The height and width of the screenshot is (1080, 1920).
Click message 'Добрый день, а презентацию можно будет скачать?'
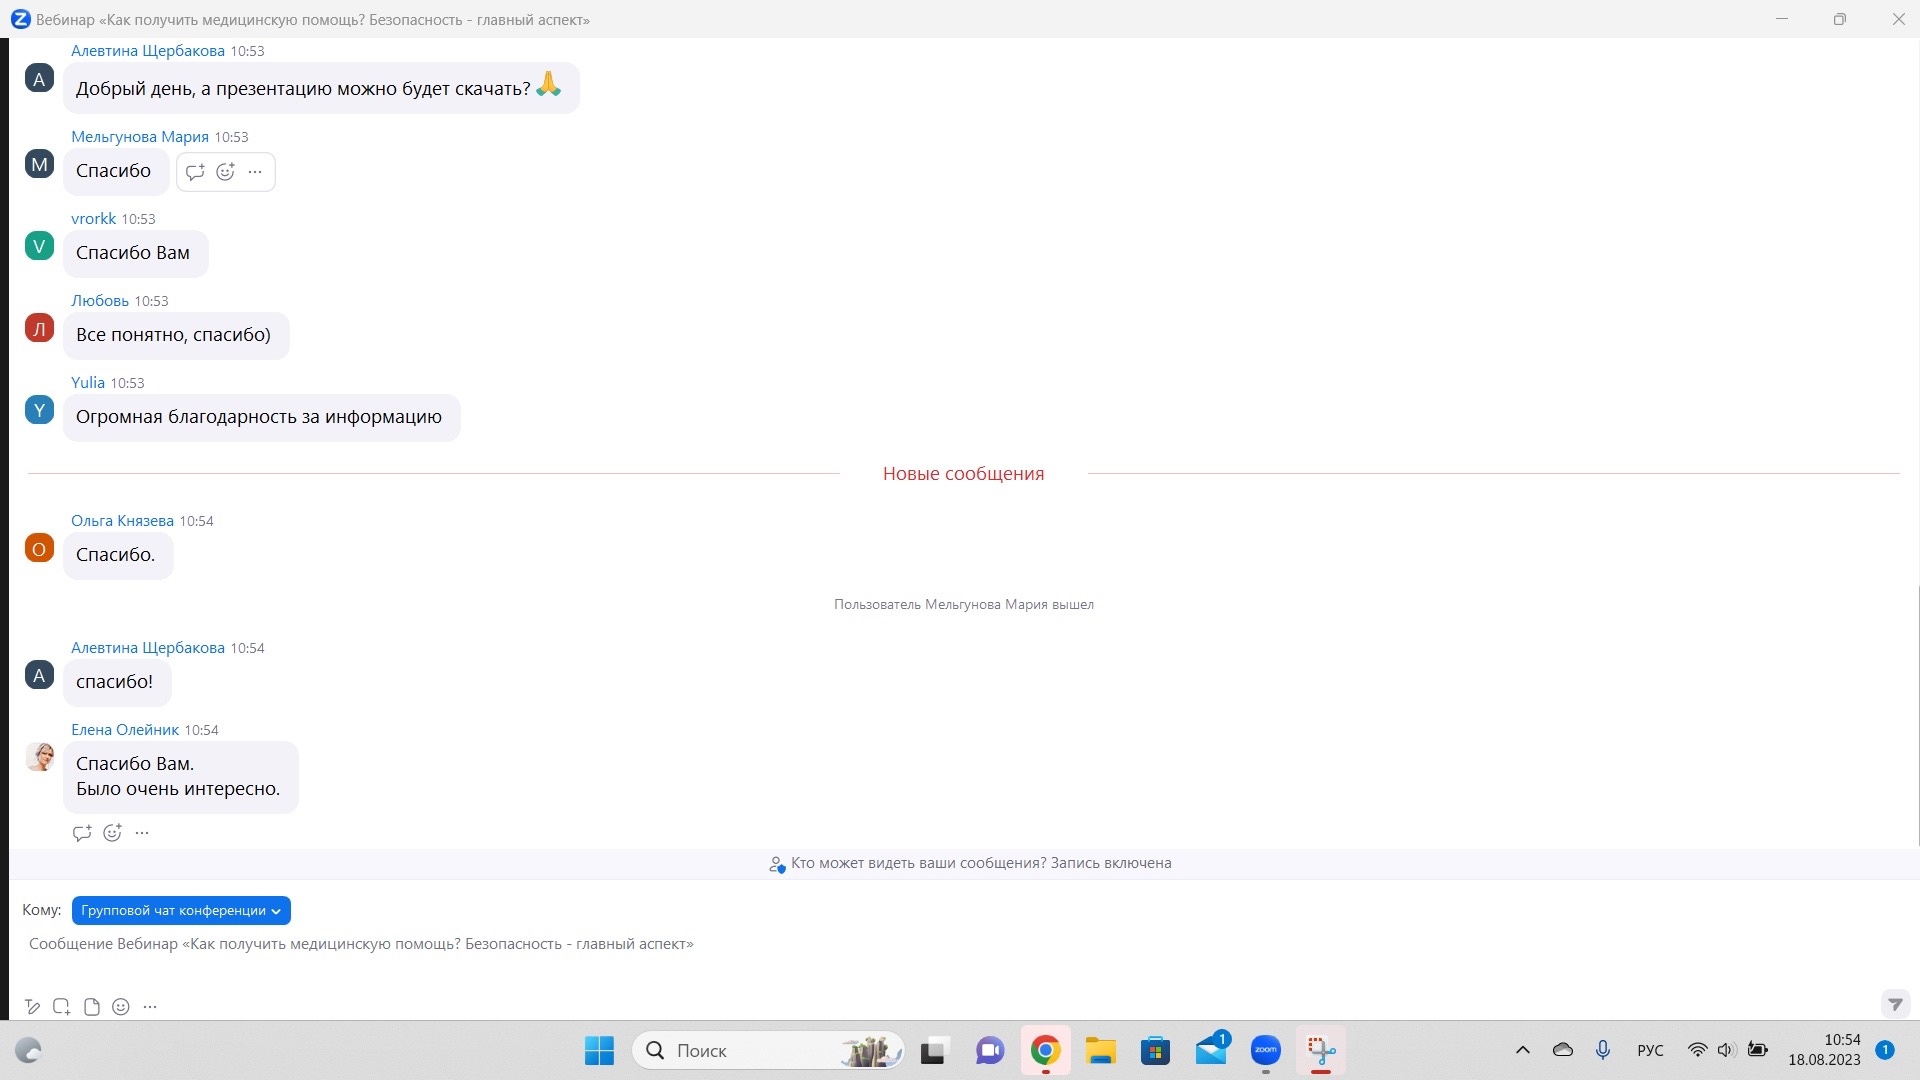(x=321, y=89)
